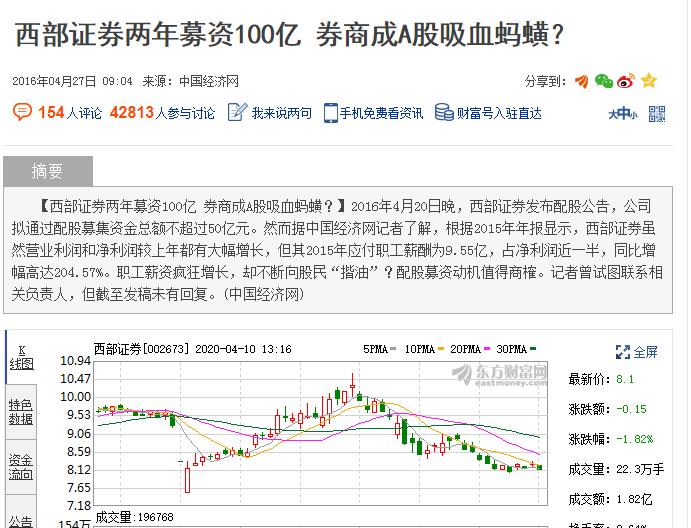Select the 资金流向 tab
691x528 pixels.
tap(21, 467)
